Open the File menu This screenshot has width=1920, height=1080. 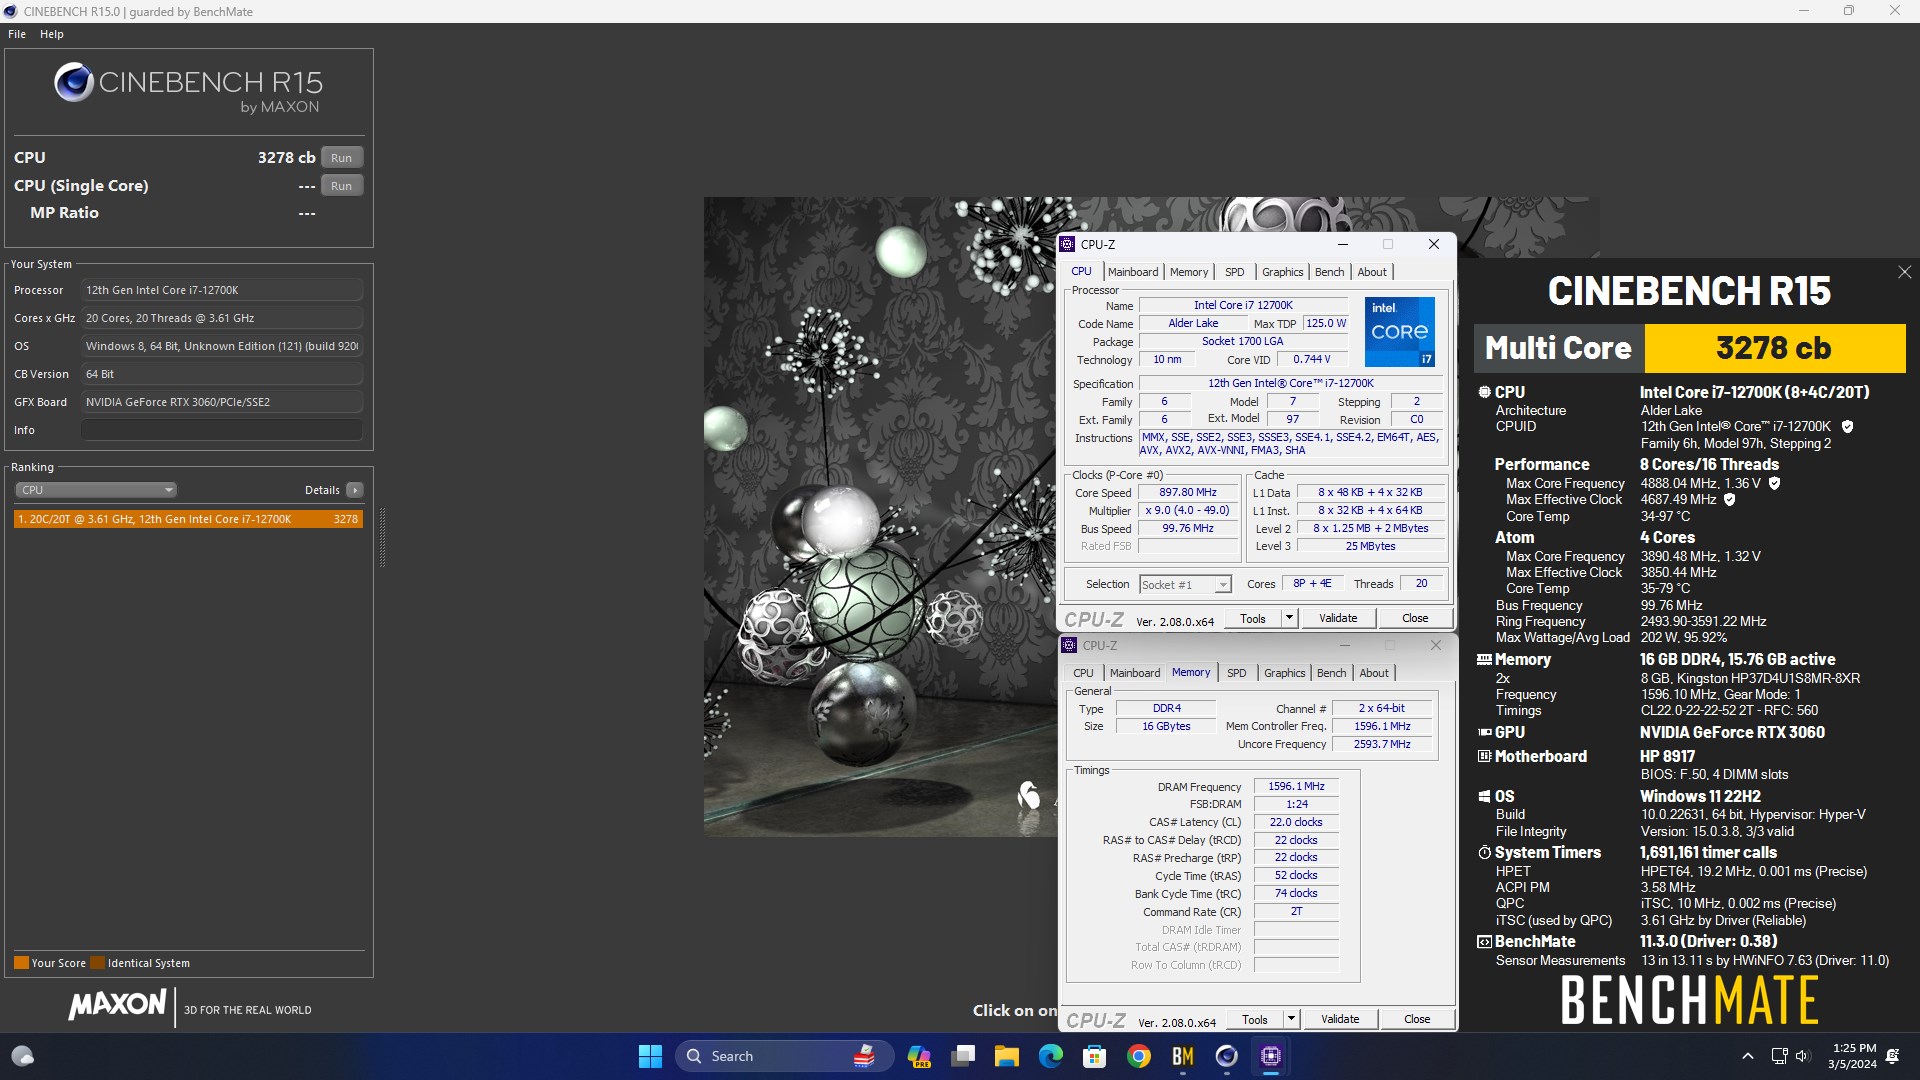17,34
